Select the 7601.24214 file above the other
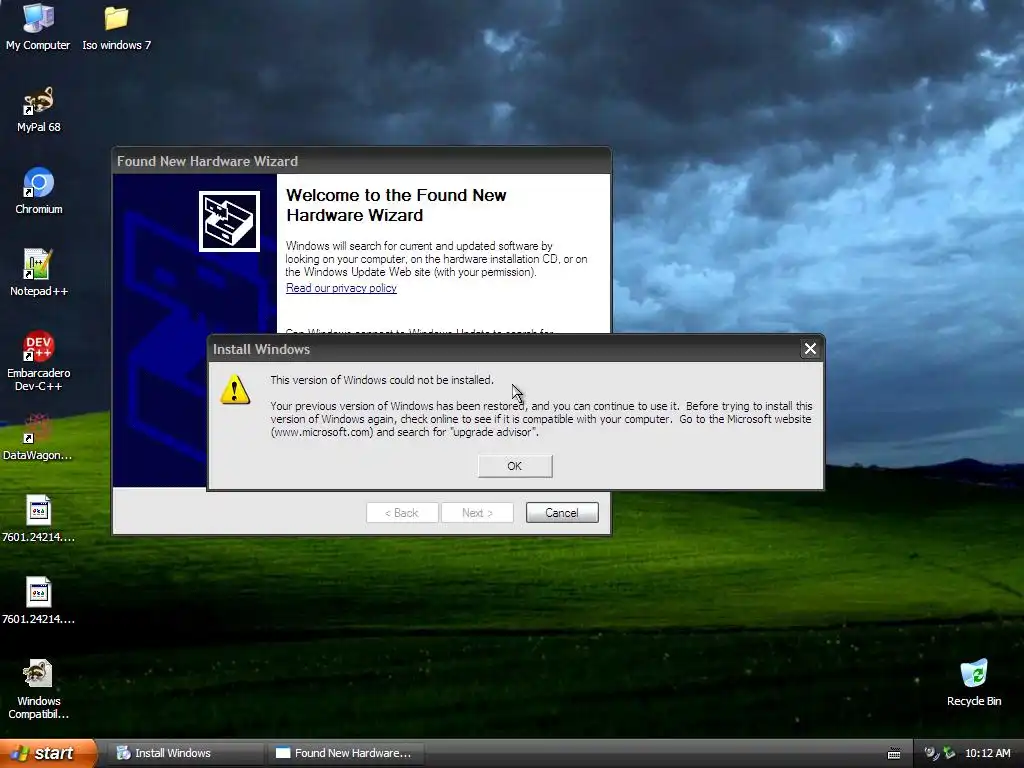 coord(39,519)
